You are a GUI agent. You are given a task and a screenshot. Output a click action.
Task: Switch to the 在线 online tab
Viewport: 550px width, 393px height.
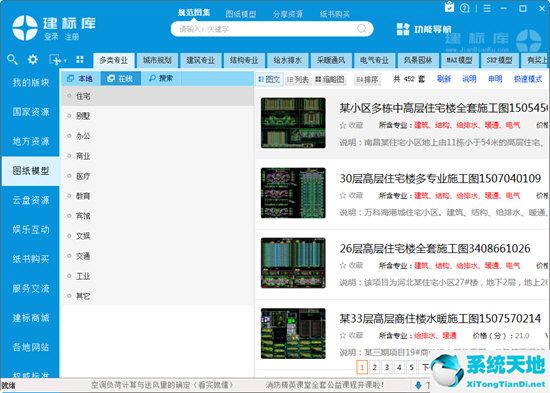coord(121,78)
